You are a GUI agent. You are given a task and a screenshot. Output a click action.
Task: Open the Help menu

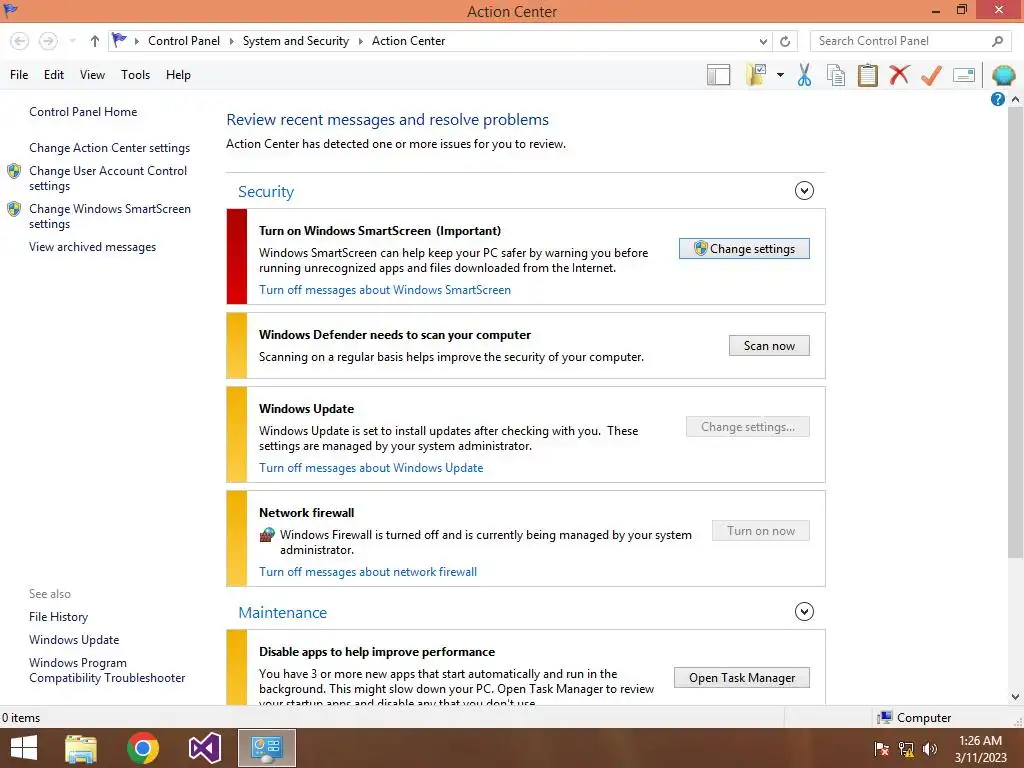tap(178, 75)
